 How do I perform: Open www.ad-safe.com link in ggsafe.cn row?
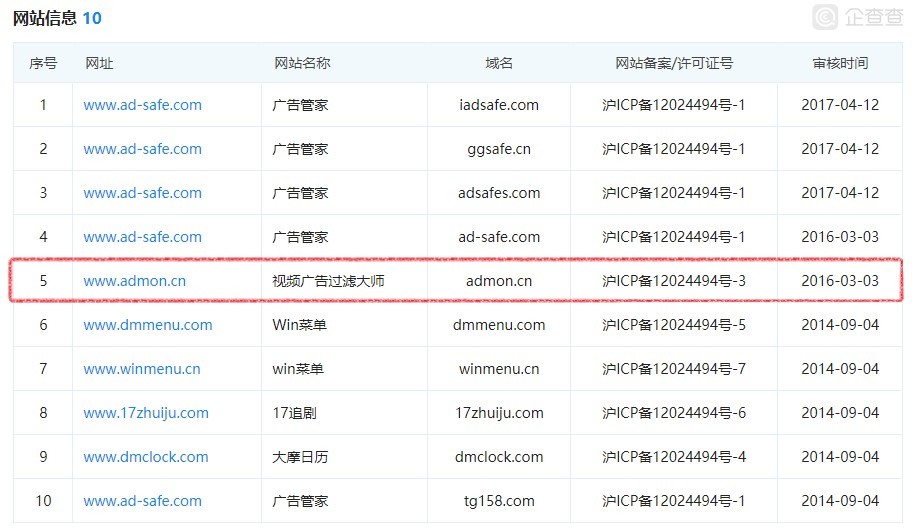tap(142, 149)
